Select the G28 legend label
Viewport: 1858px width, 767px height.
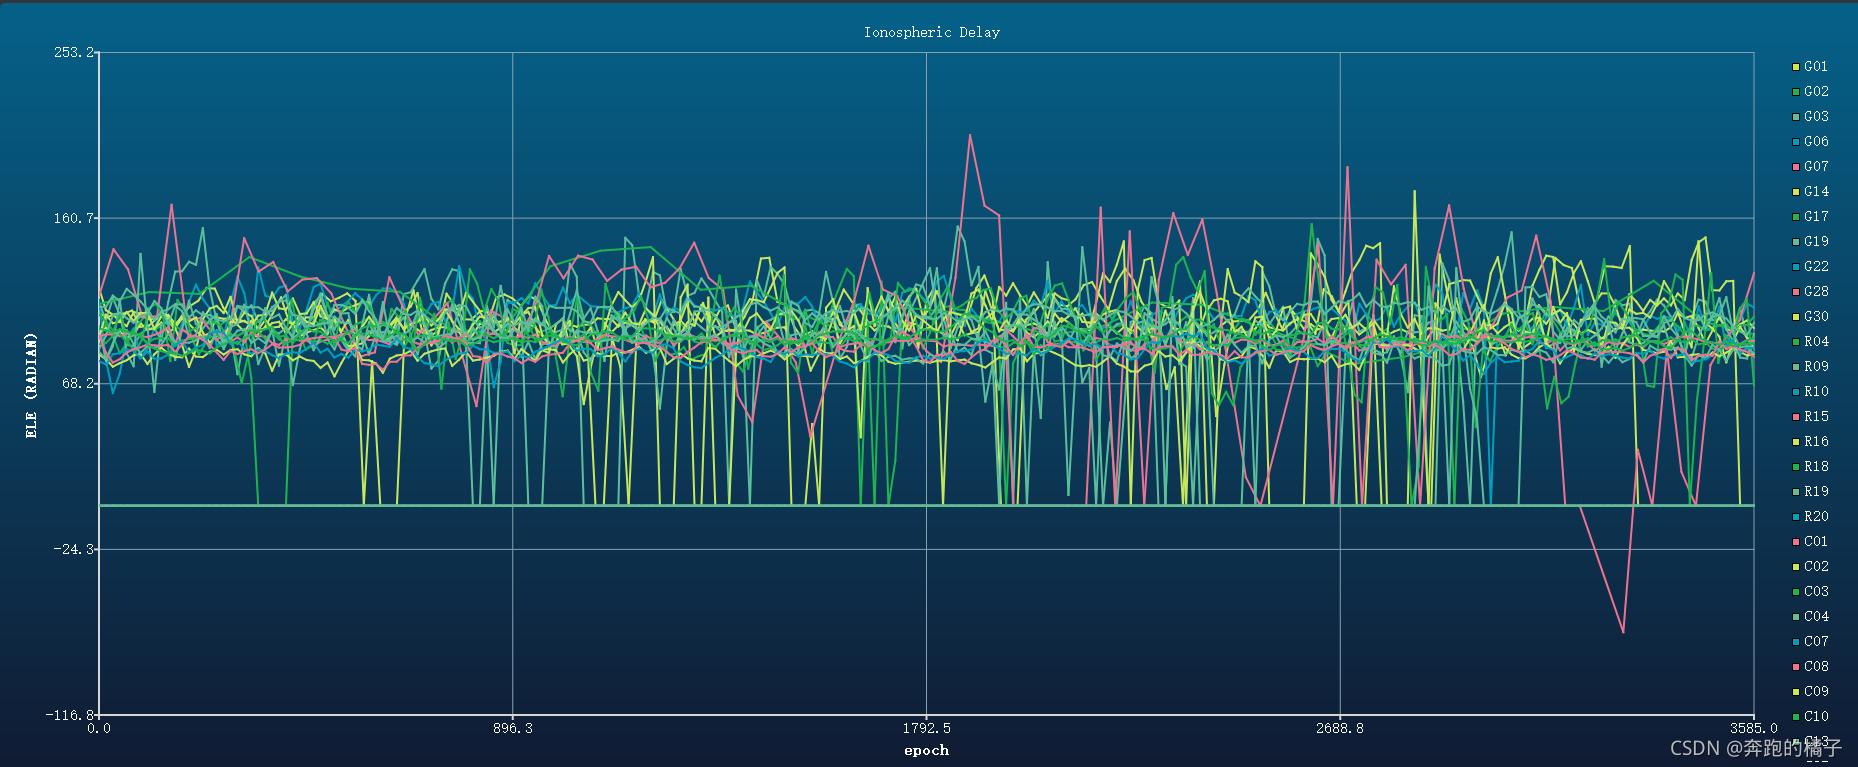pyautogui.click(x=1810, y=292)
